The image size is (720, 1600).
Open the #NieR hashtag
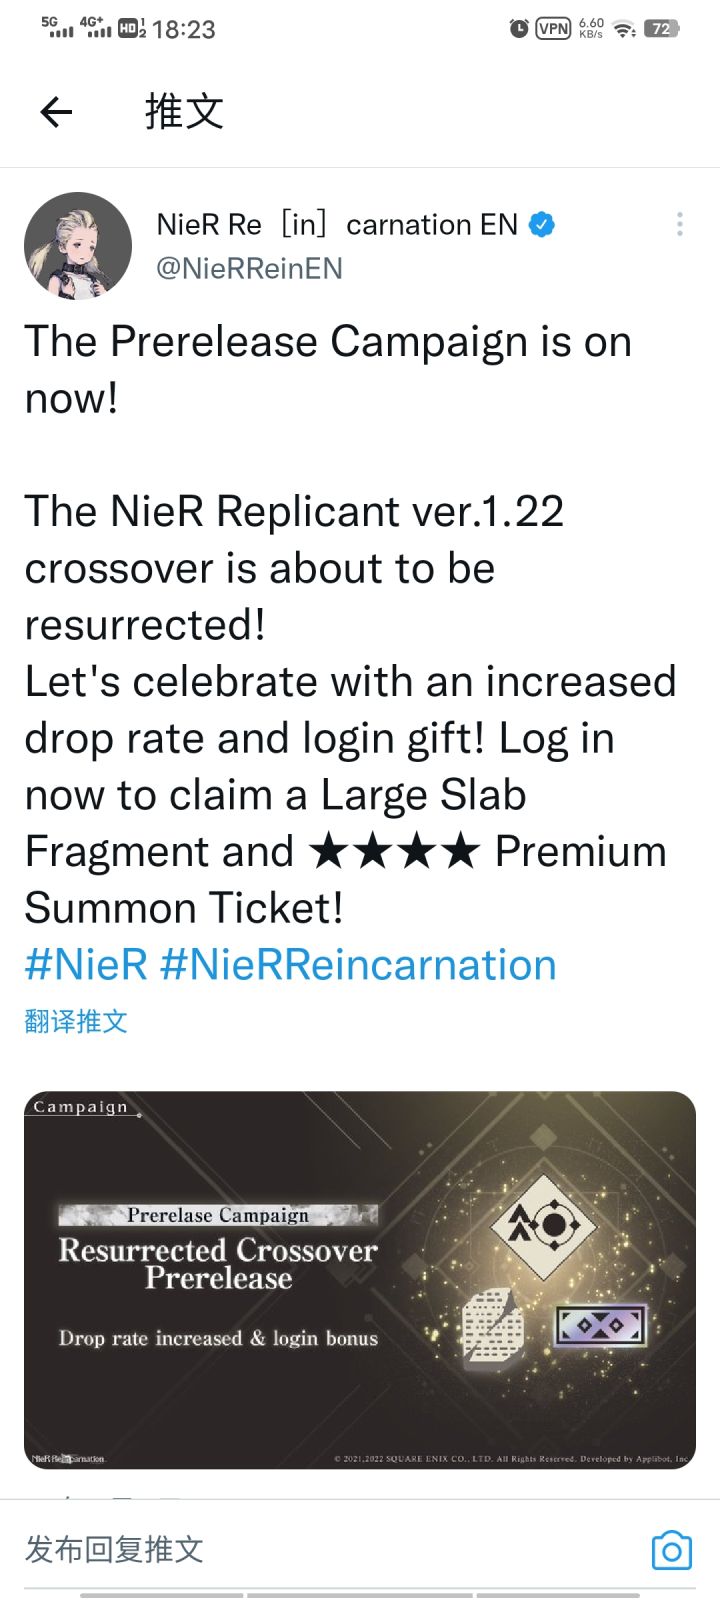(x=86, y=965)
